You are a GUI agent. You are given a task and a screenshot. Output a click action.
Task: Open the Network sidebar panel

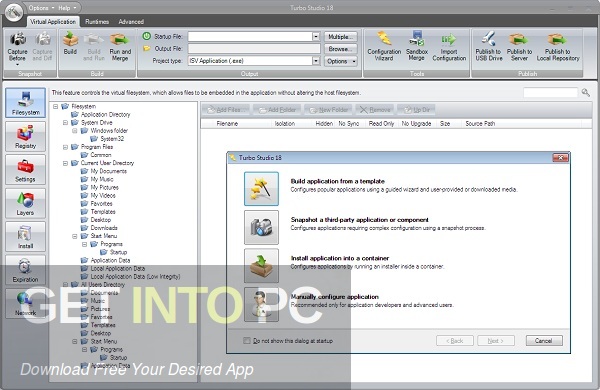[25, 303]
